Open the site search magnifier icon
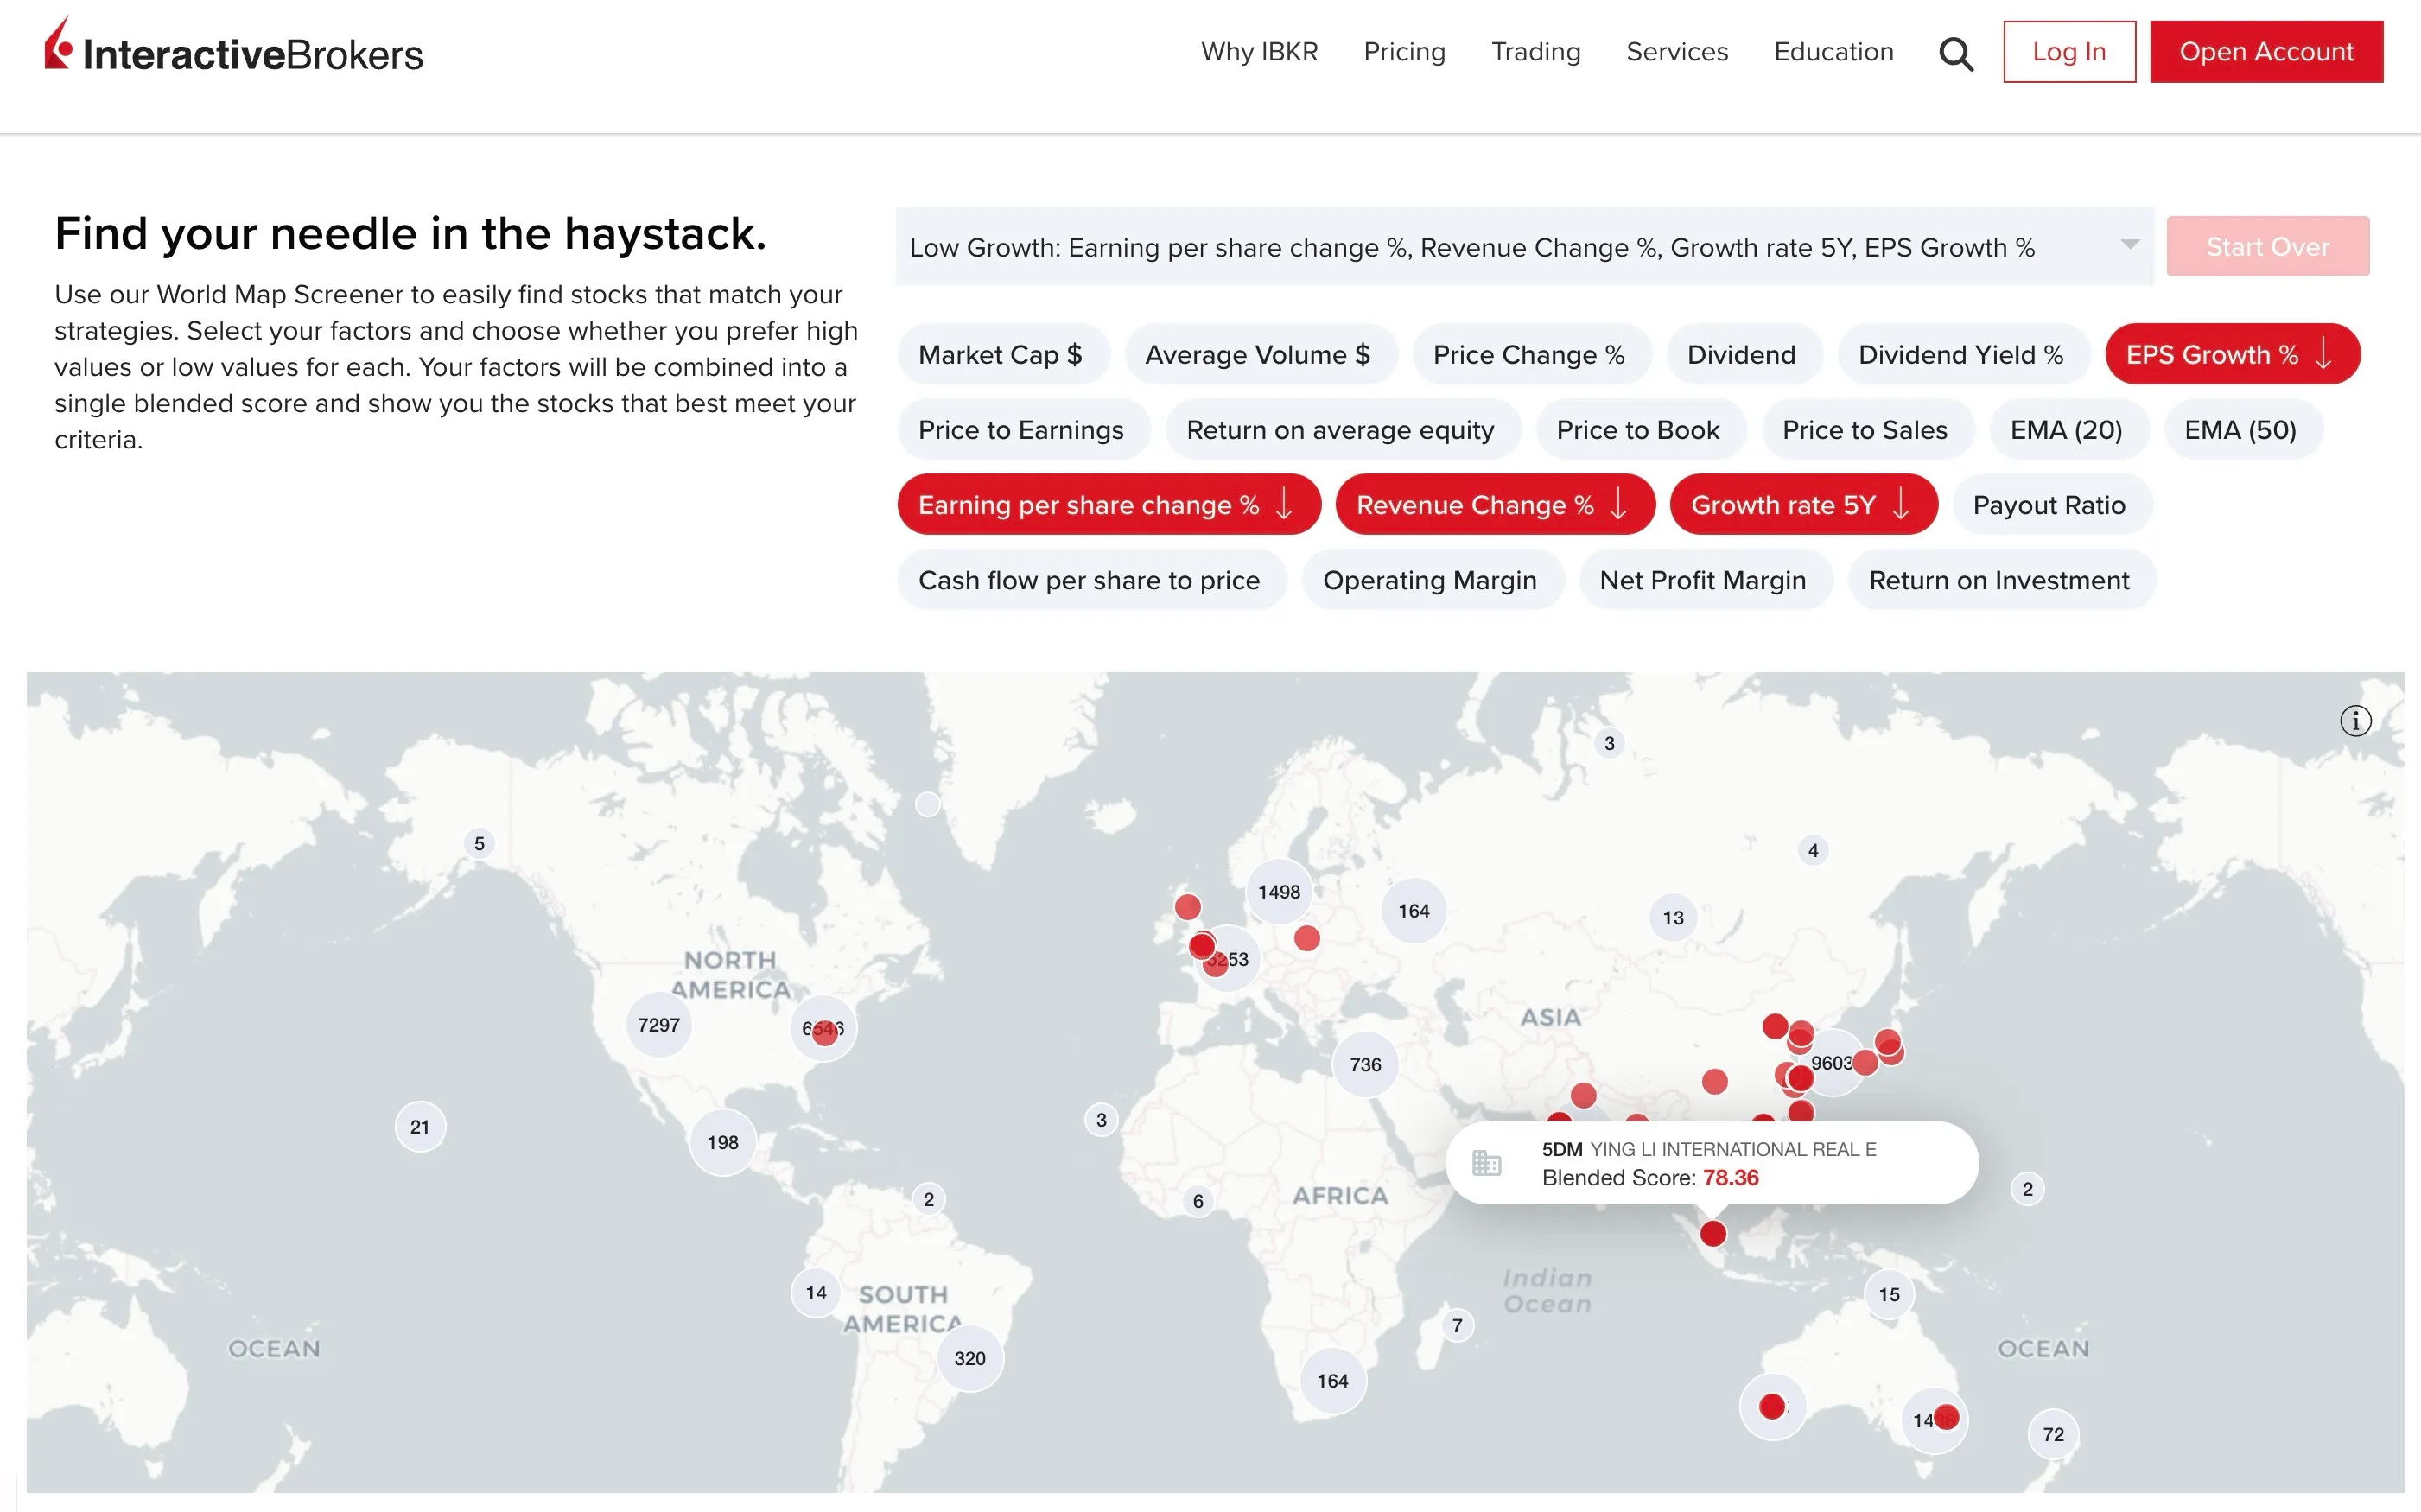The width and height of the screenshot is (2421, 1512). [1955, 53]
